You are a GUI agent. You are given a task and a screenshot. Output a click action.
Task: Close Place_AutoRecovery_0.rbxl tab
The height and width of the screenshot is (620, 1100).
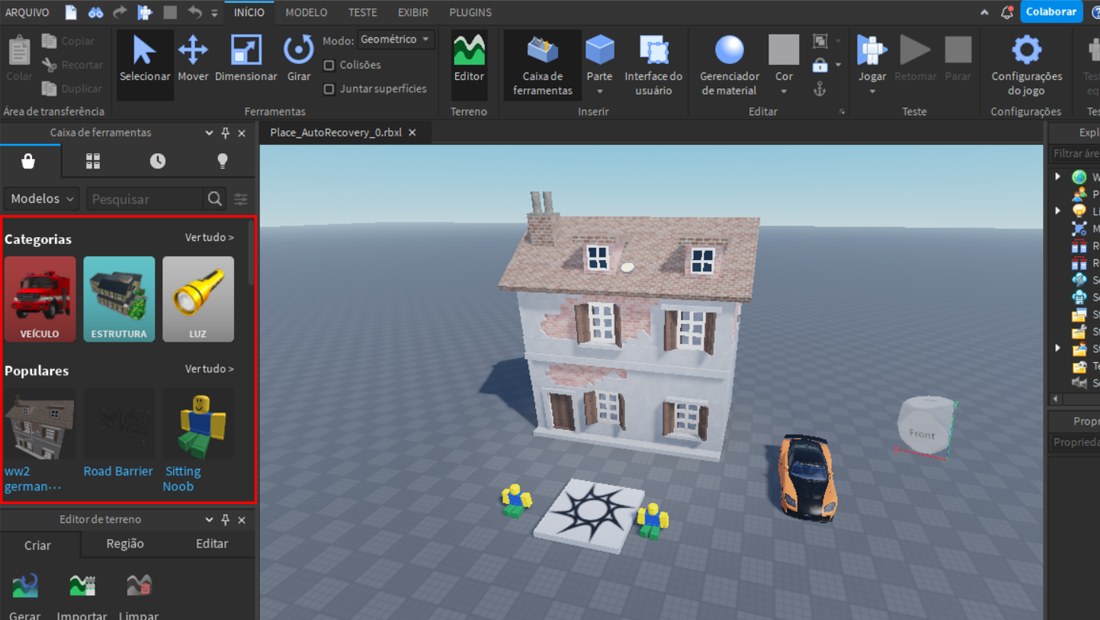click(x=412, y=133)
